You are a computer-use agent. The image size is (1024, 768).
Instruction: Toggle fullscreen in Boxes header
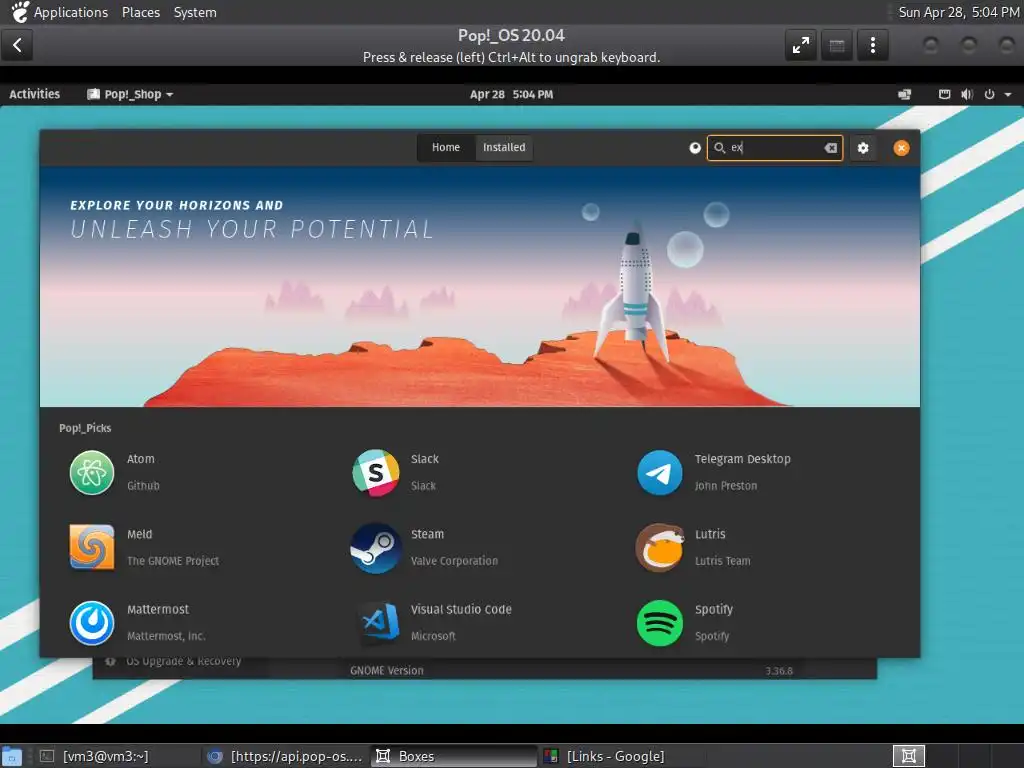tap(801, 45)
